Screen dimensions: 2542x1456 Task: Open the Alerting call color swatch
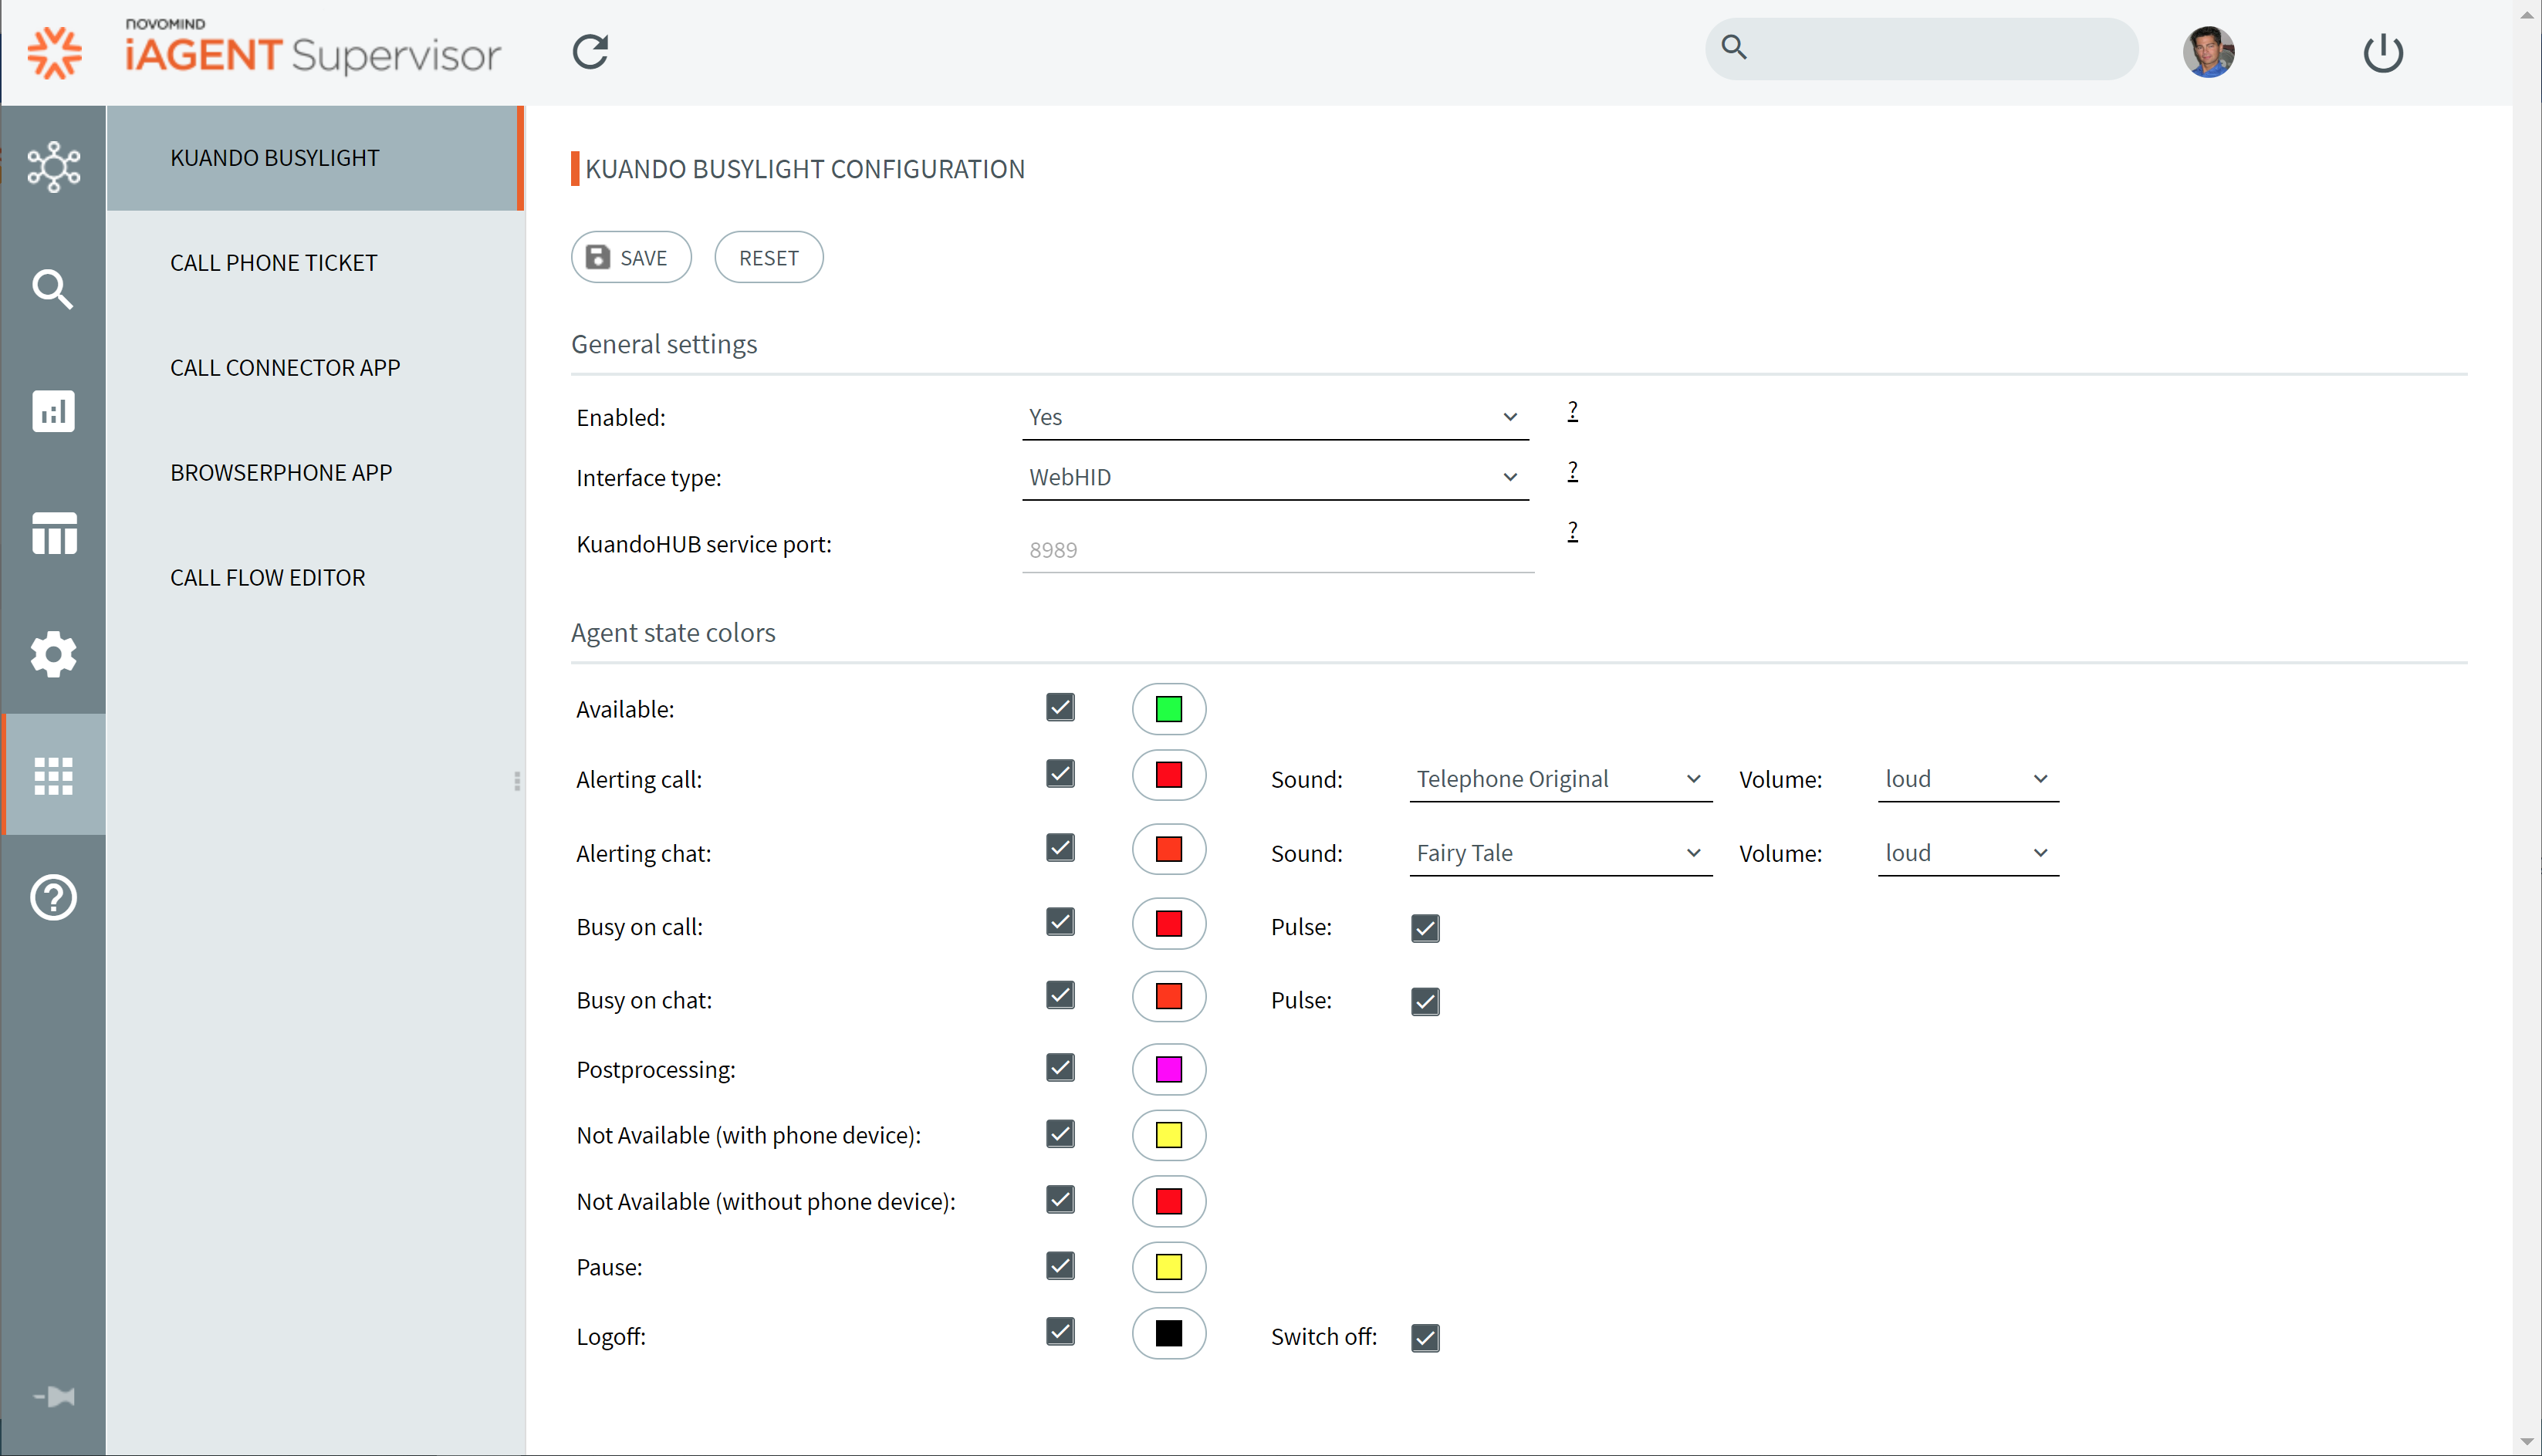(1168, 775)
